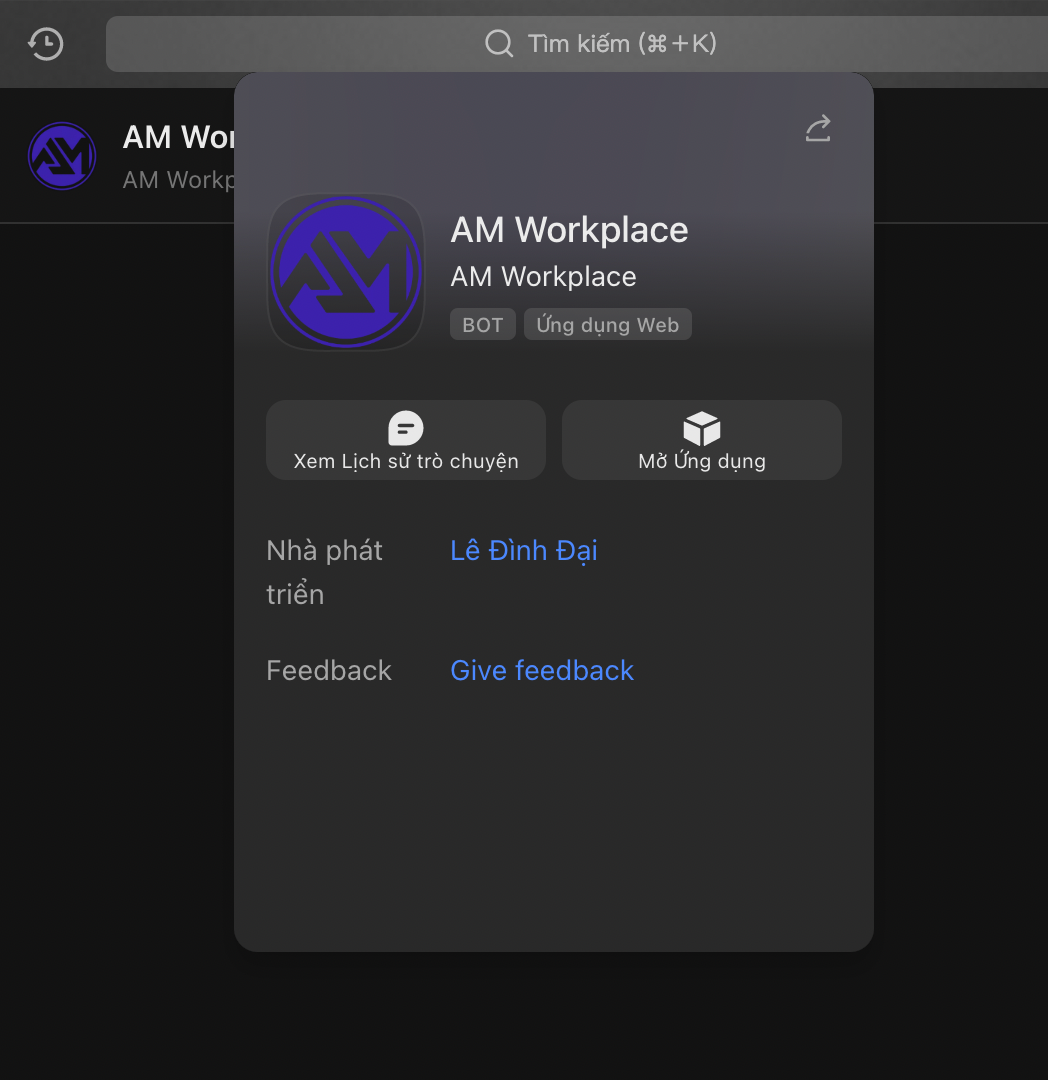Click the truncated bold chat title in header
Viewport: 1048px width, 1080px height.
(x=178, y=137)
